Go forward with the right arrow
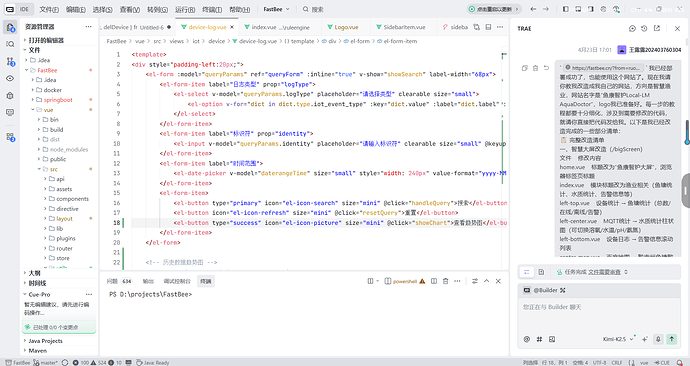This screenshot has width=690, height=366. point(546,9)
